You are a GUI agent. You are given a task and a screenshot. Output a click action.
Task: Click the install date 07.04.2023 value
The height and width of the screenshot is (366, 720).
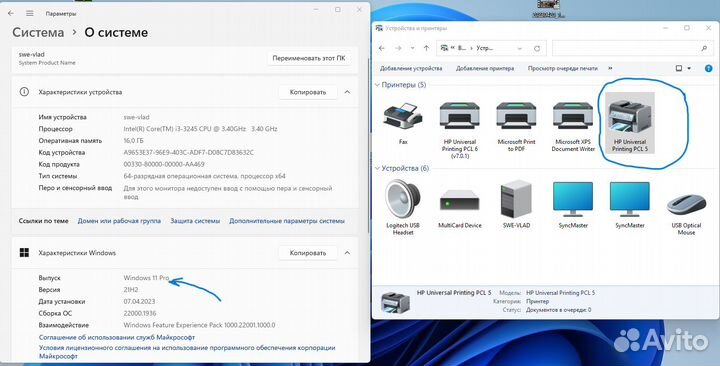click(x=140, y=302)
